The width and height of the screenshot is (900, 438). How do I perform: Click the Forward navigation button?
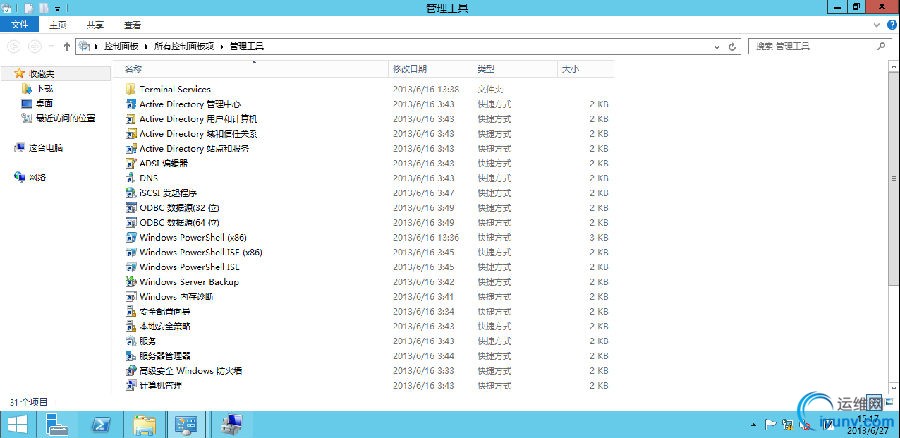pyautogui.click(x=34, y=46)
